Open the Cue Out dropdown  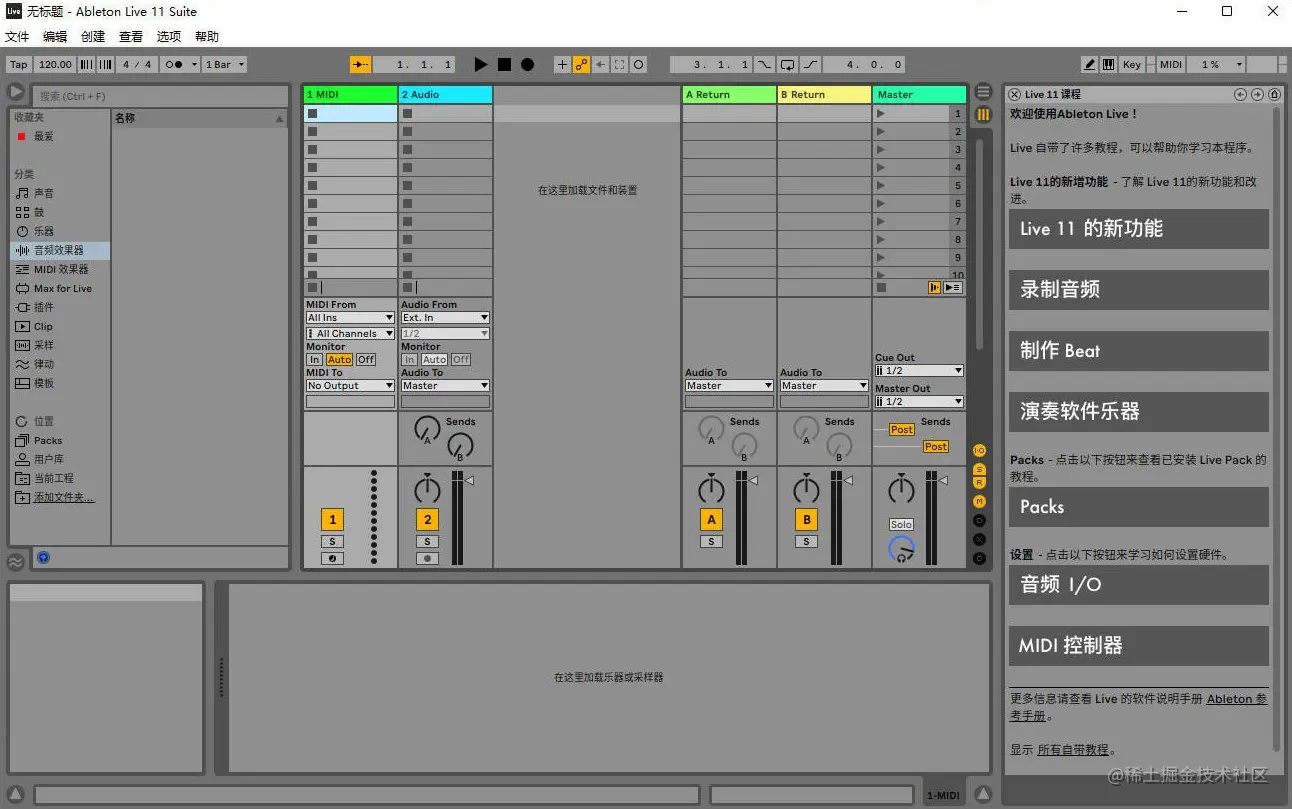[919, 371]
